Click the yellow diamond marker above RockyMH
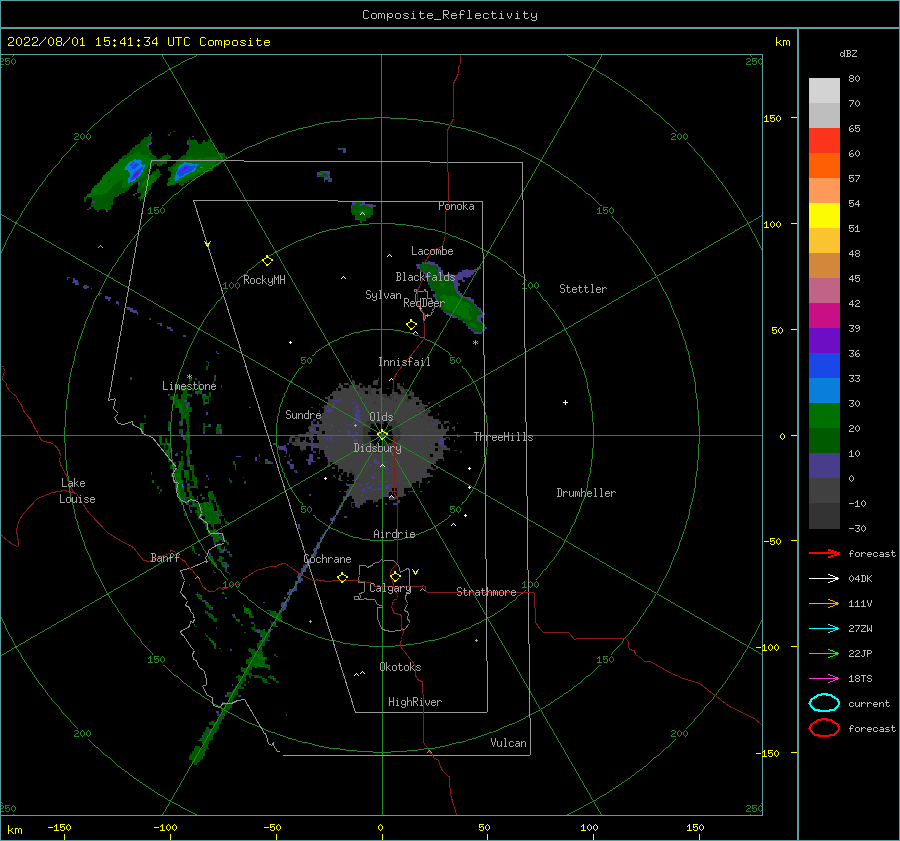 tap(267, 261)
